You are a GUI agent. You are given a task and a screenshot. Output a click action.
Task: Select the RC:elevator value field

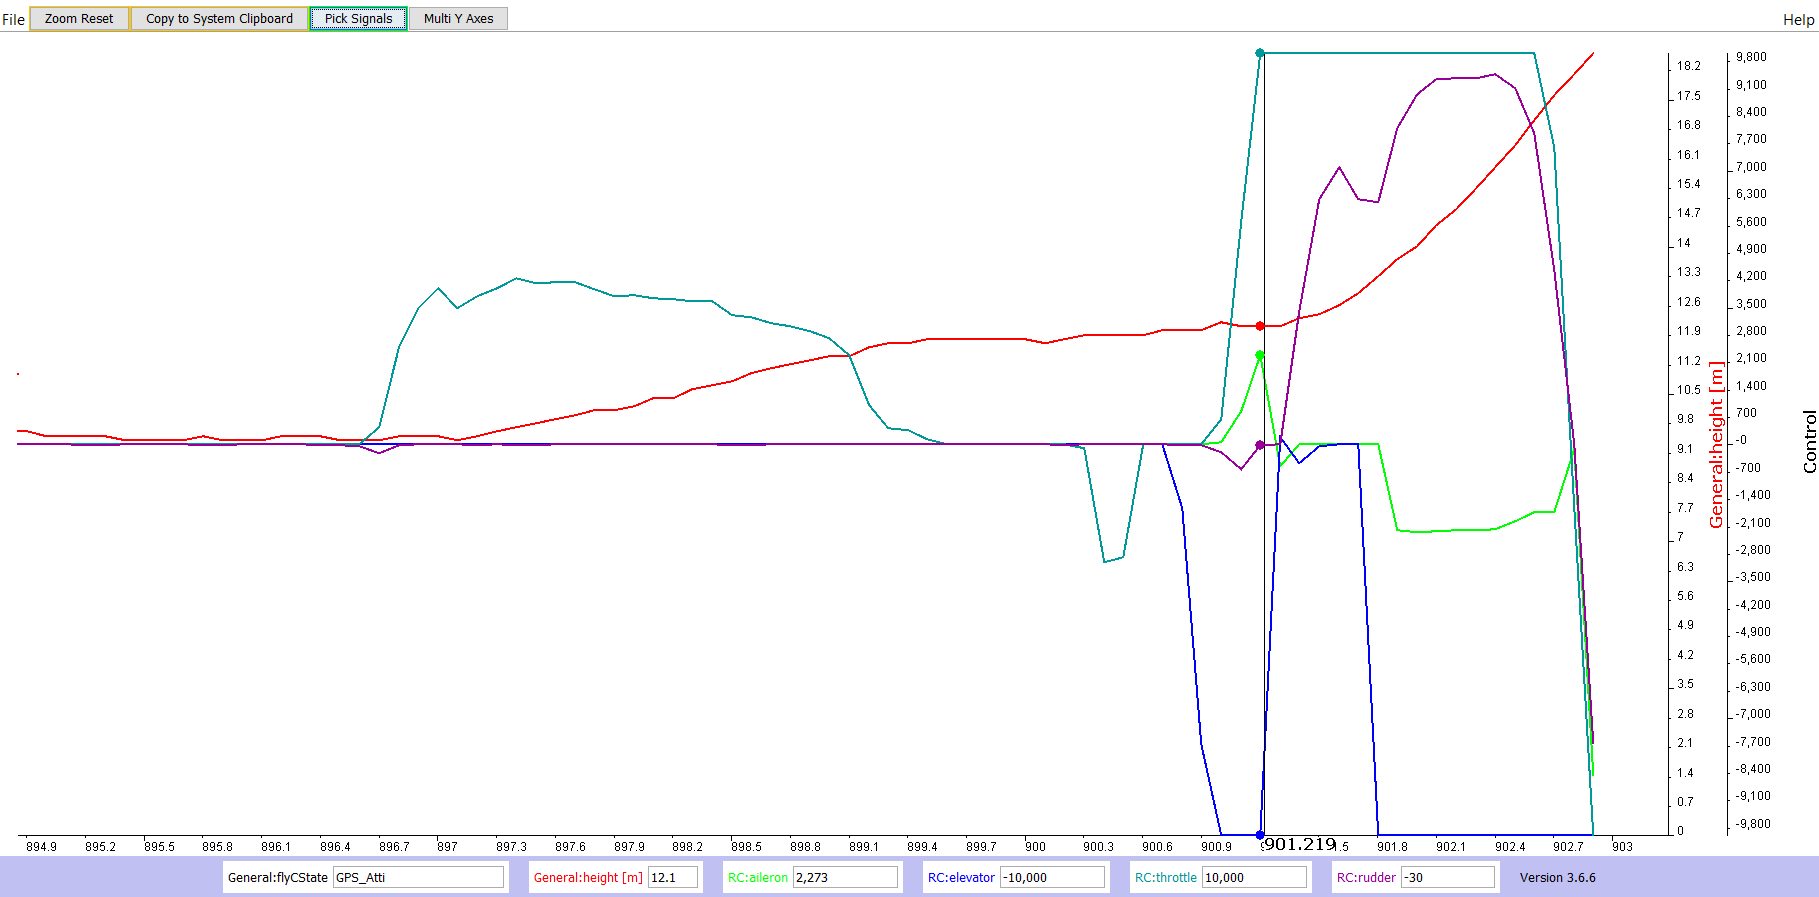coord(1053,877)
